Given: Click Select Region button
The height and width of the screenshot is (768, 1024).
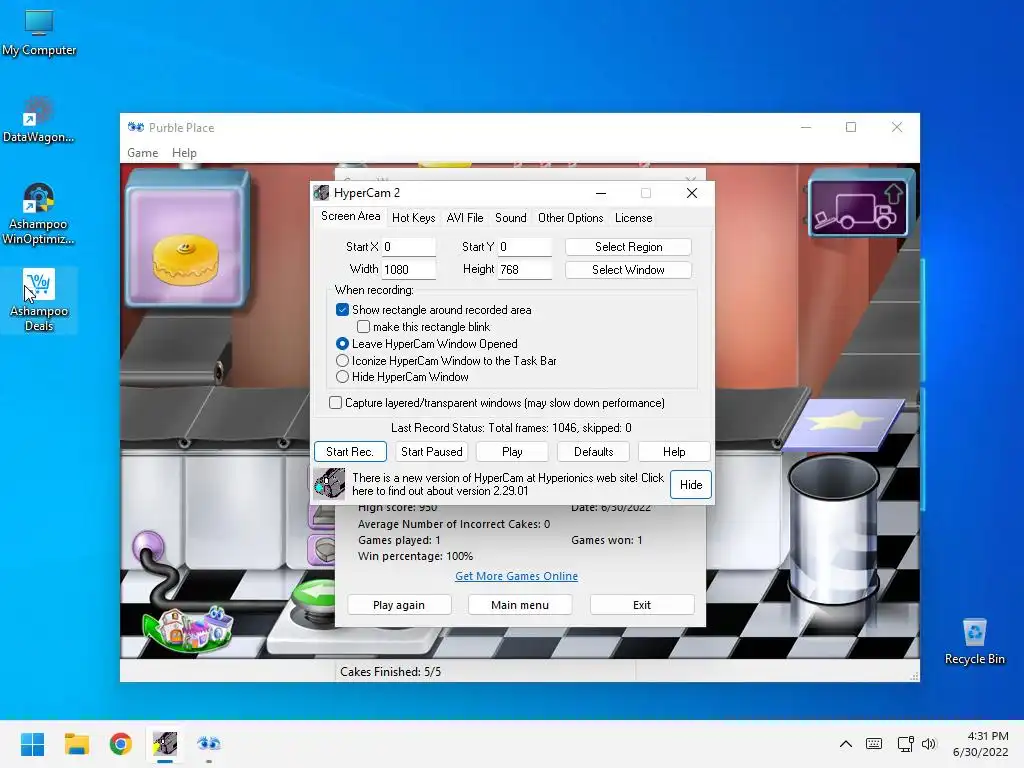Looking at the screenshot, I should [628, 247].
